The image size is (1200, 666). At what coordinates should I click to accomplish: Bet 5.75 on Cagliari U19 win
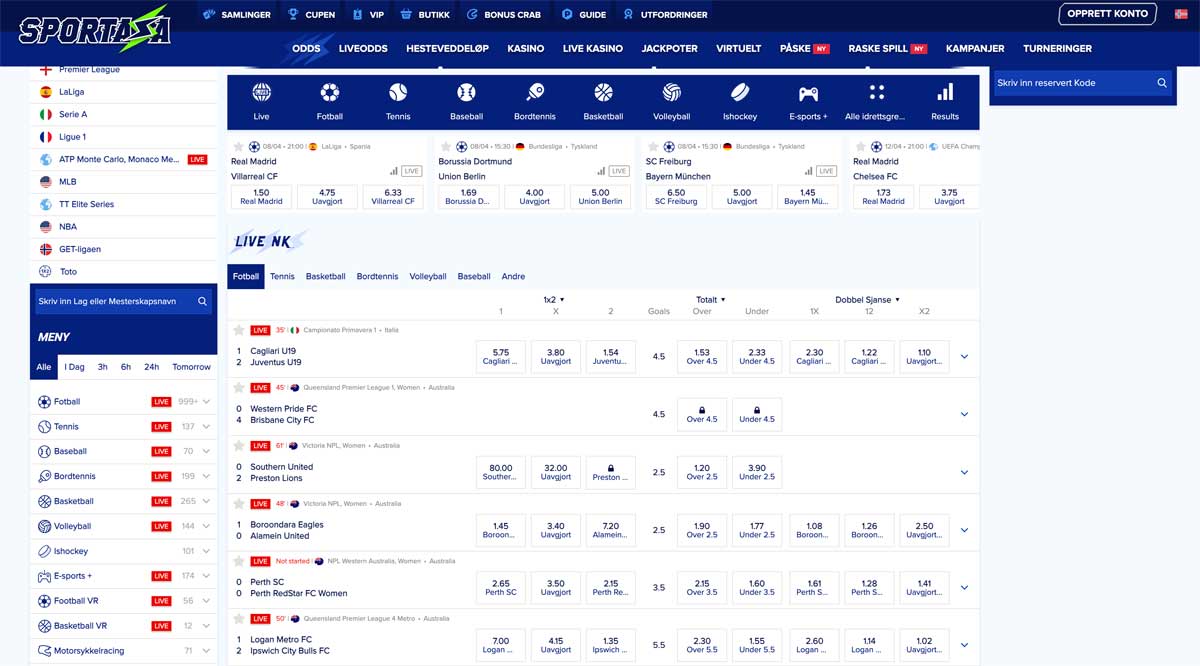point(501,357)
